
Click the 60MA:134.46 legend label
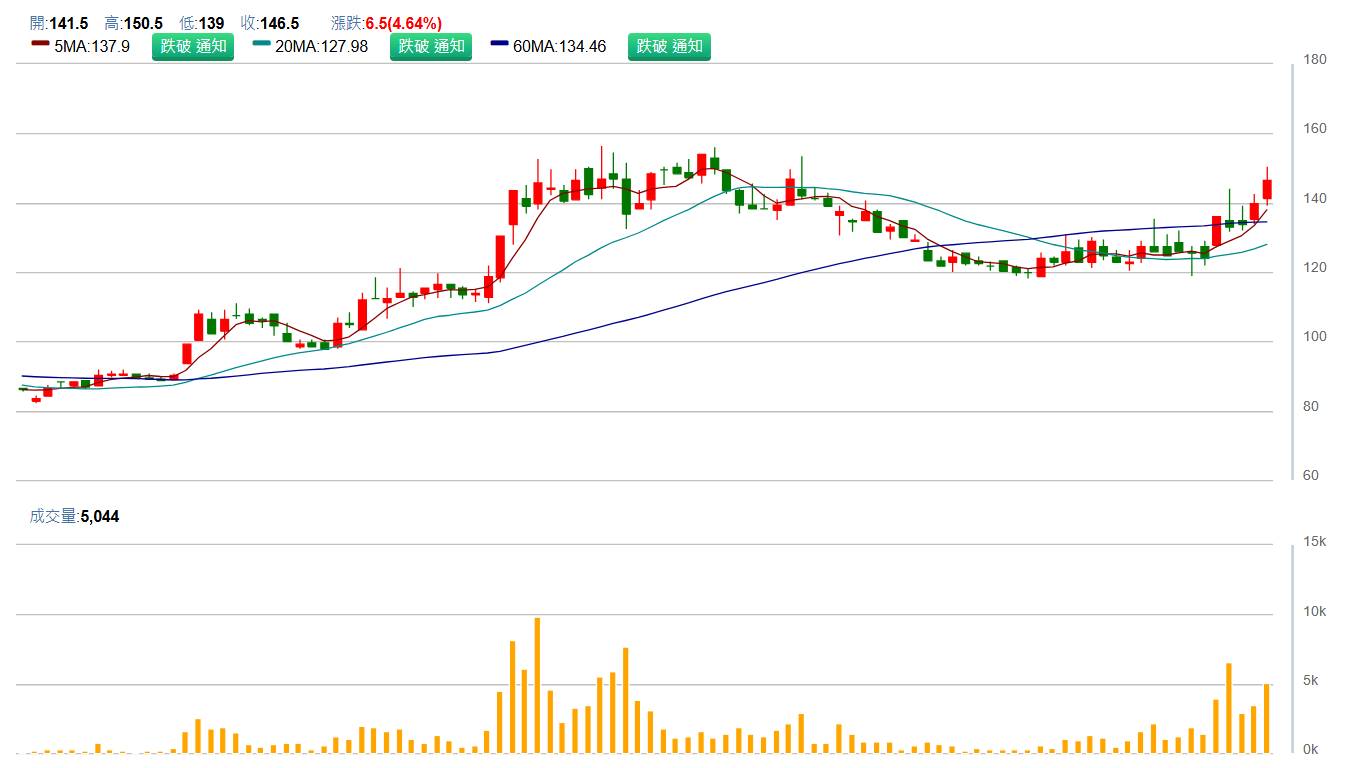pos(559,46)
